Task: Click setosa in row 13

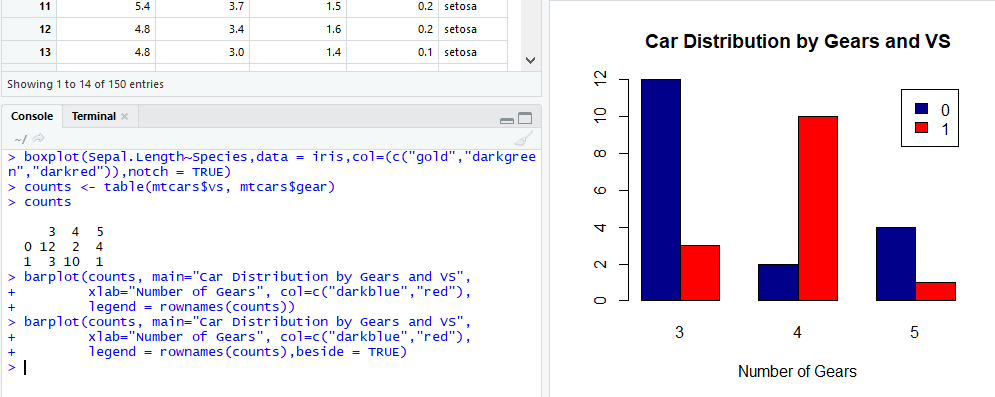Action: [x=460, y=52]
